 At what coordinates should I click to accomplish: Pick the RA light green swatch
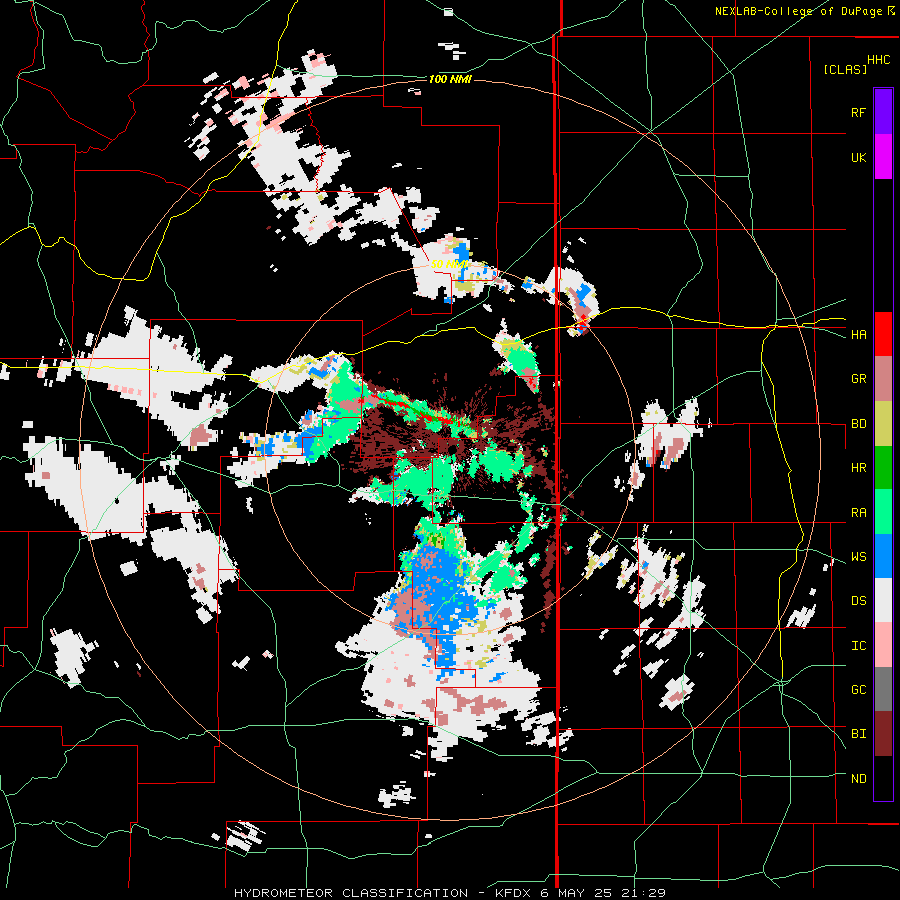(x=883, y=512)
